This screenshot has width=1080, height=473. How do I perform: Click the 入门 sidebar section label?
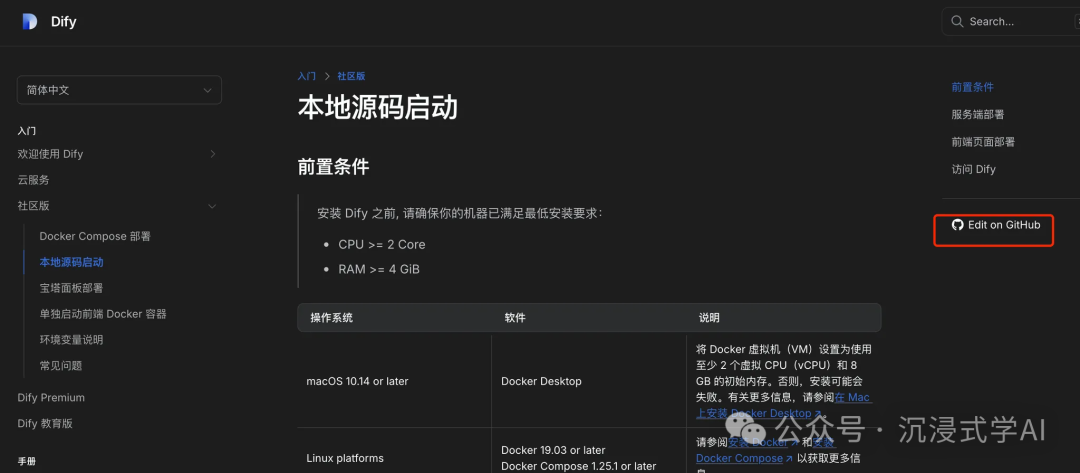(27, 131)
